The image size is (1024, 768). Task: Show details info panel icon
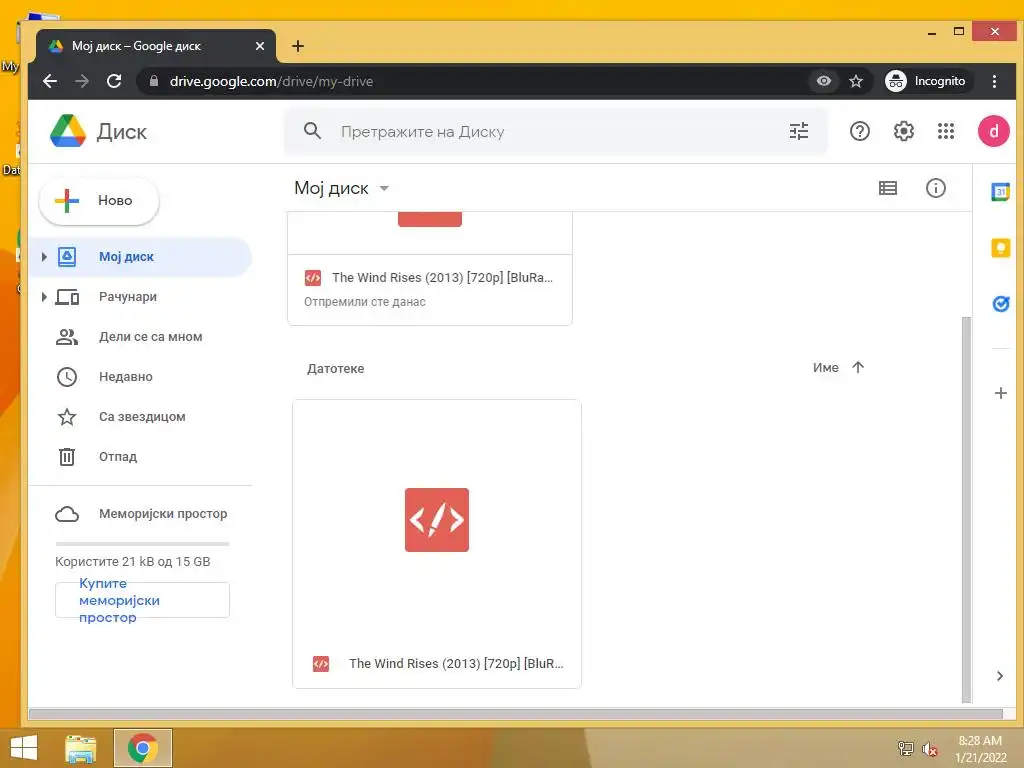click(x=935, y=188)
